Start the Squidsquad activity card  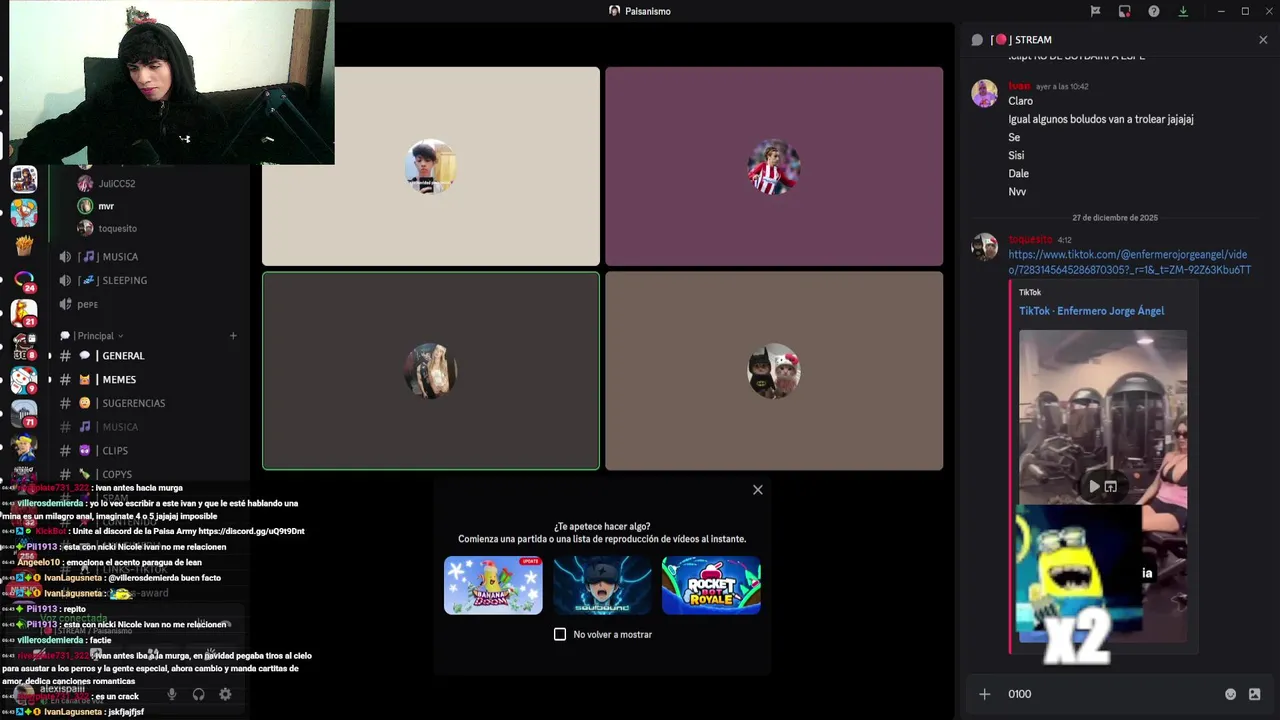pos(602,585)
